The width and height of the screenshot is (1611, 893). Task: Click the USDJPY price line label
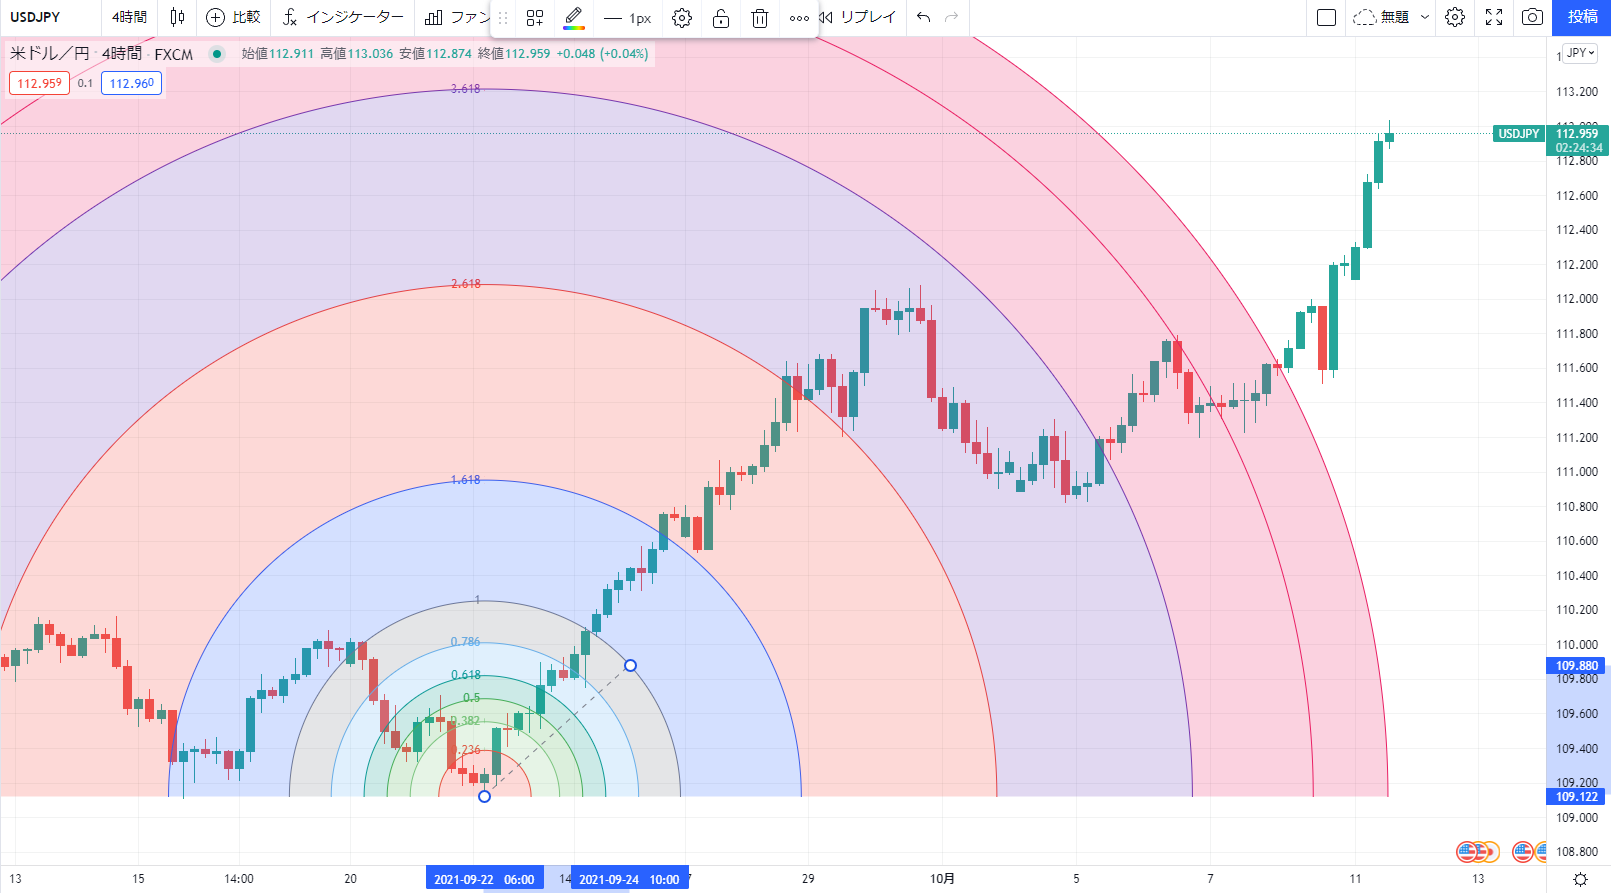(x=1518, y=134)
